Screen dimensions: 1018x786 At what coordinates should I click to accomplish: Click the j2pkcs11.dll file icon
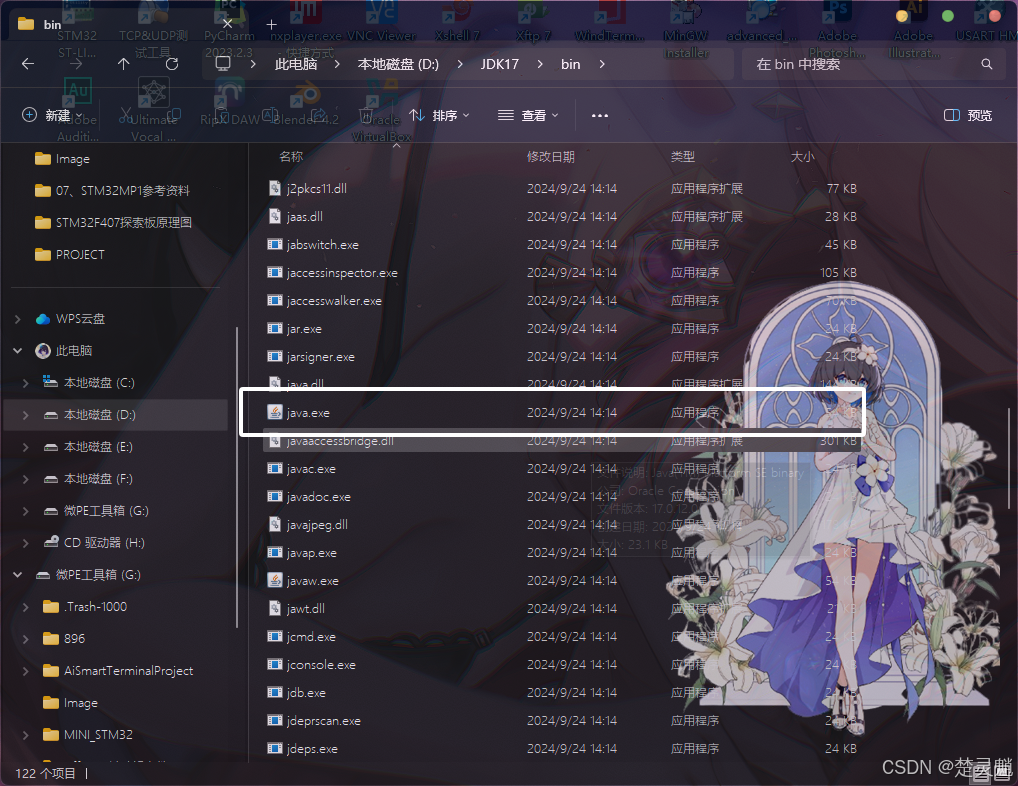pyautogui.click(x=275, y=188)
